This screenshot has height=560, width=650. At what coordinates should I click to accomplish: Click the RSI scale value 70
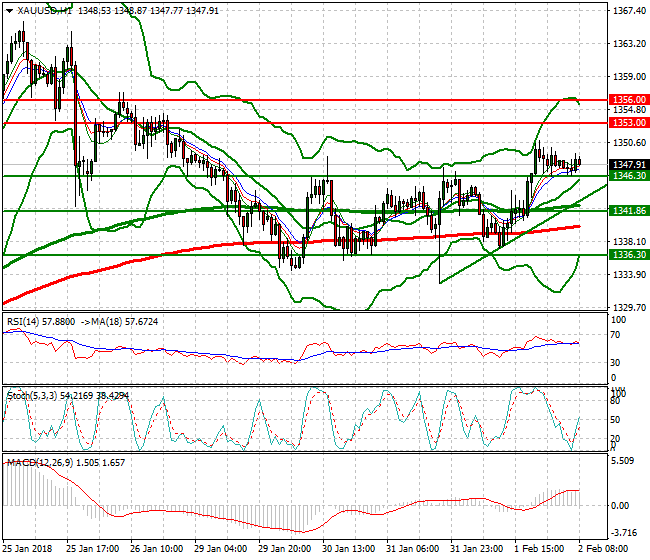point(615,335)
